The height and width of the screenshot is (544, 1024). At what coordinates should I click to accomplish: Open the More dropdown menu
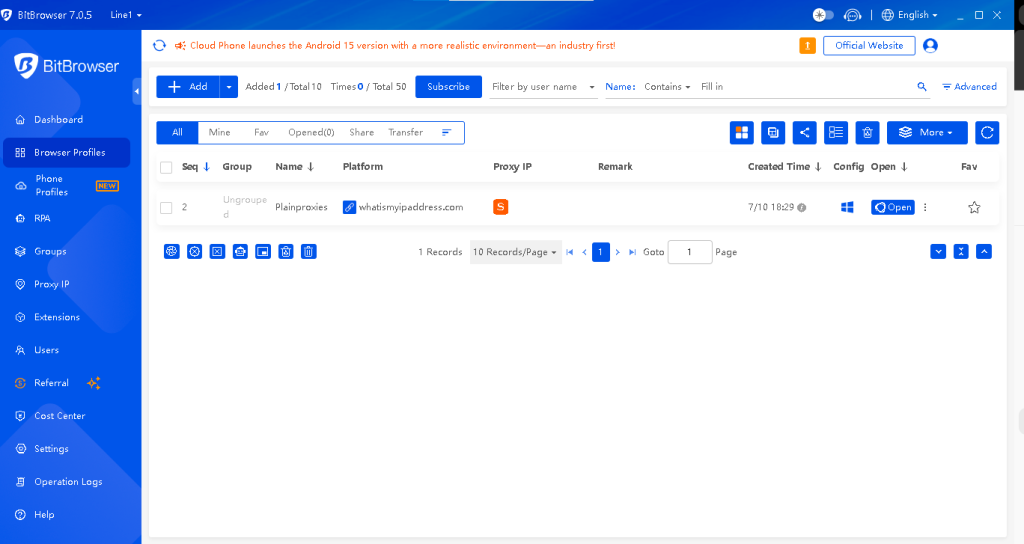927,133
